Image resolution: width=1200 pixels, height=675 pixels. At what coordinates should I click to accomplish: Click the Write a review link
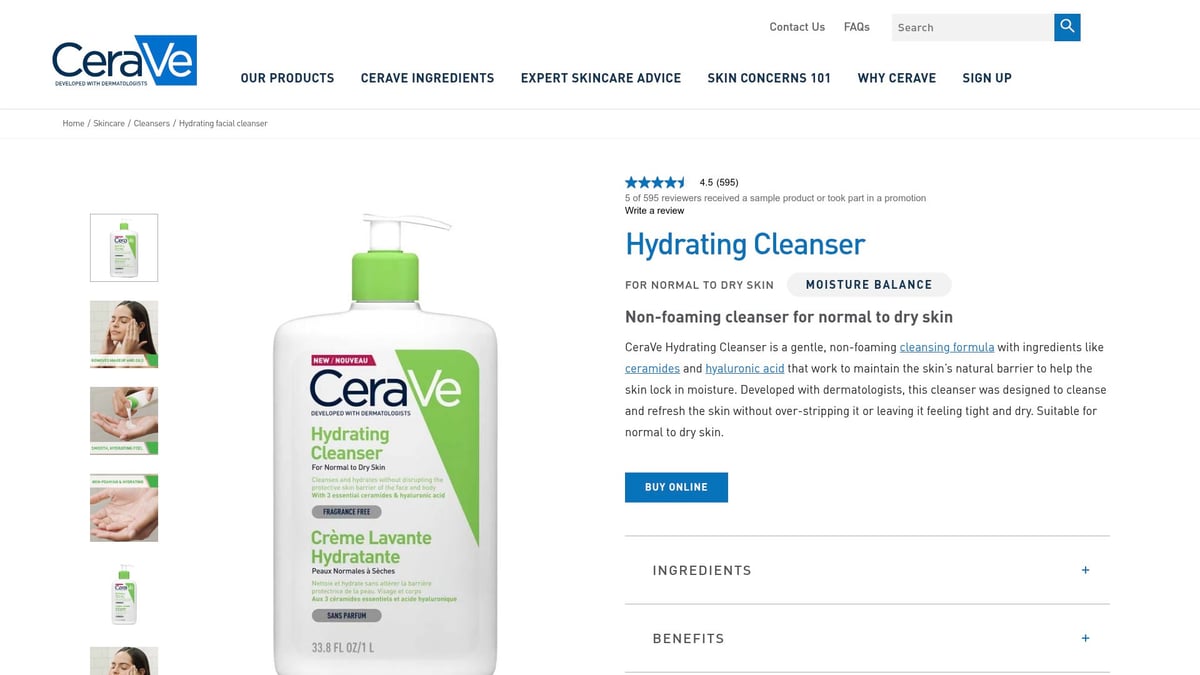click(654, 210)
